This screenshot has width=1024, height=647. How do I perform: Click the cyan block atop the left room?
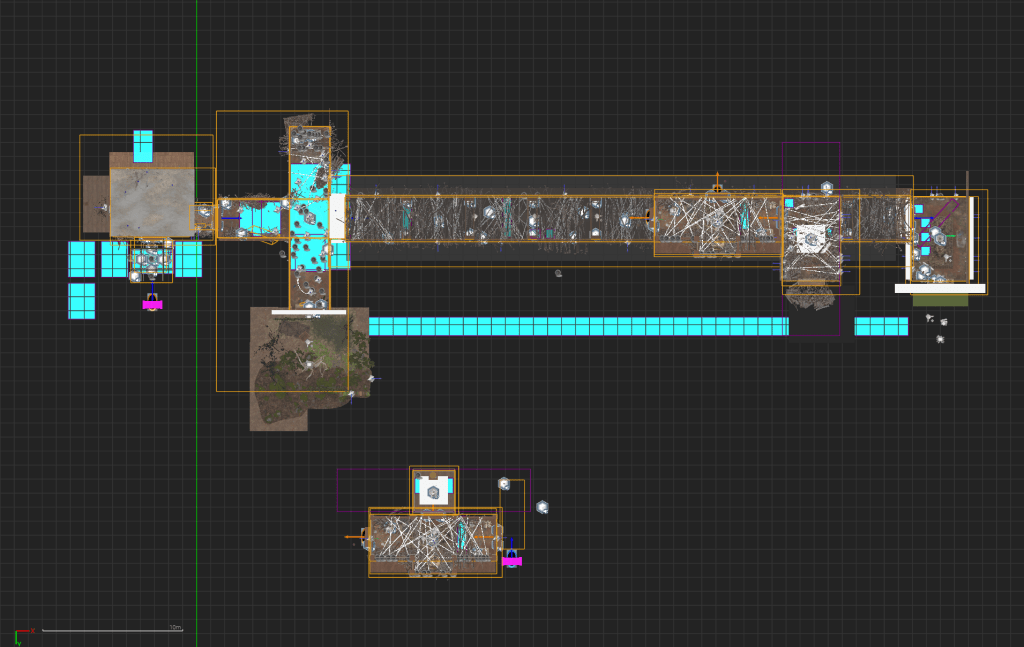143,145
